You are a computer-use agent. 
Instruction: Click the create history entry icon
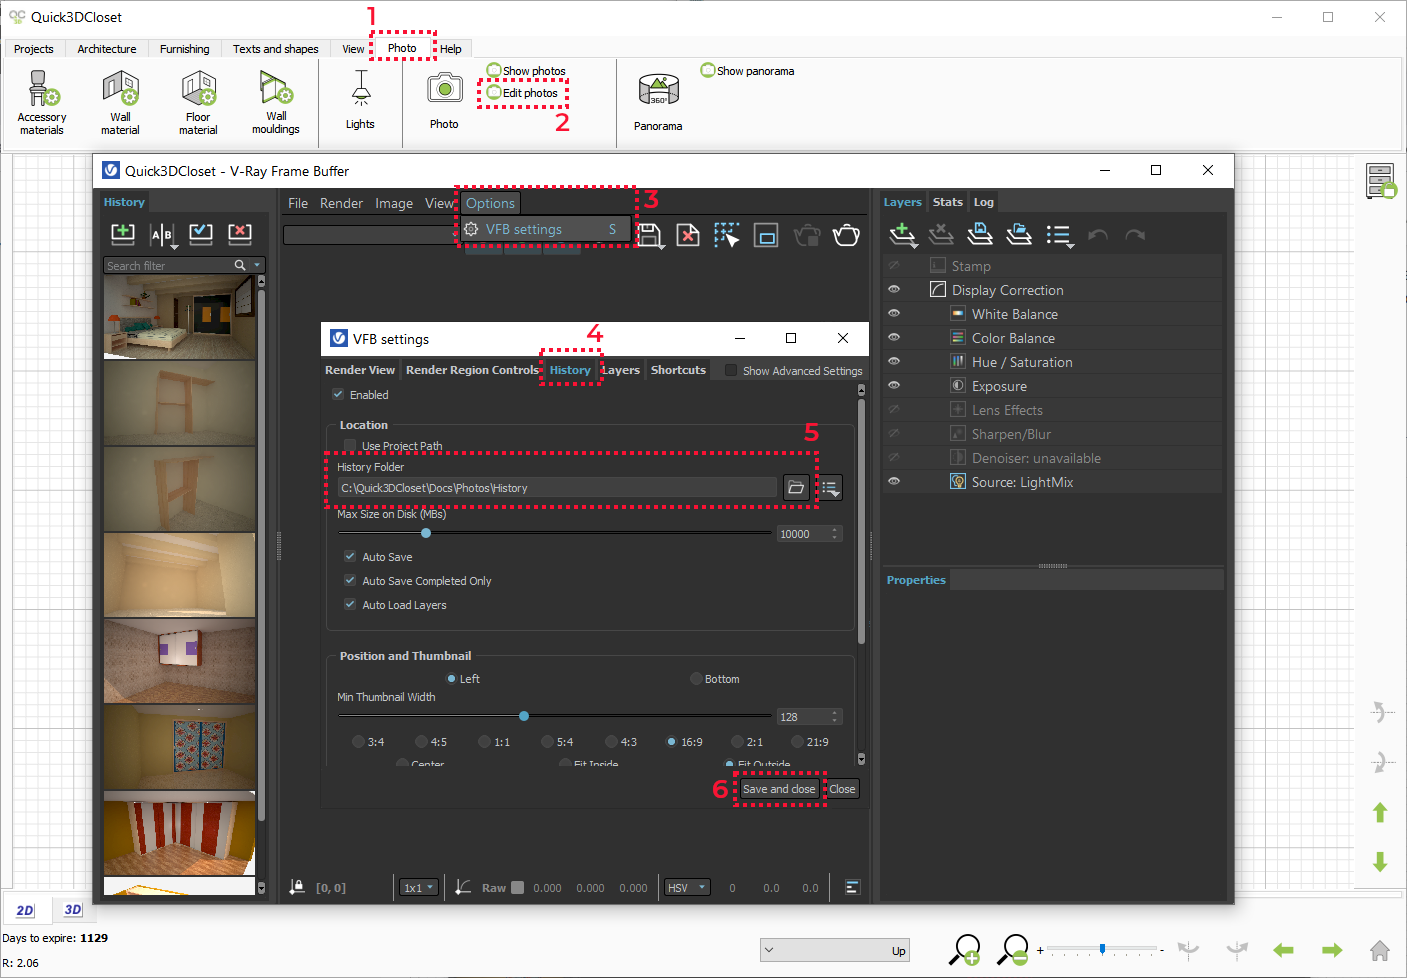pos(123,234)
